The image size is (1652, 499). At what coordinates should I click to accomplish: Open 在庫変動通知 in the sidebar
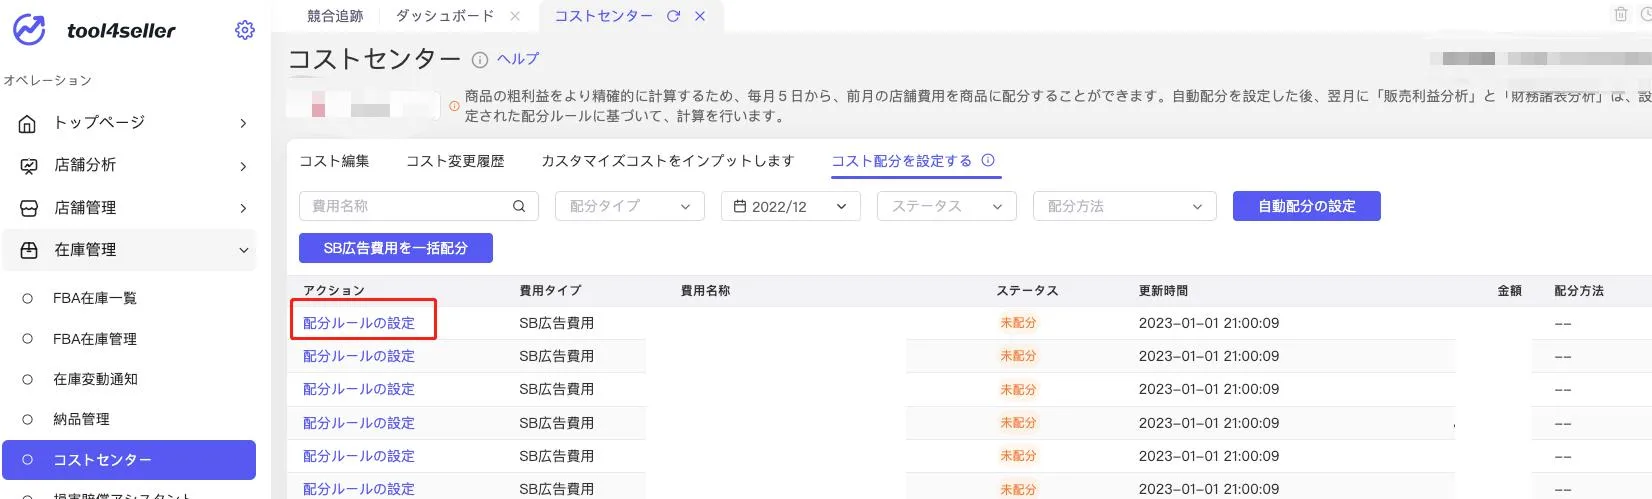coord(95,379)
